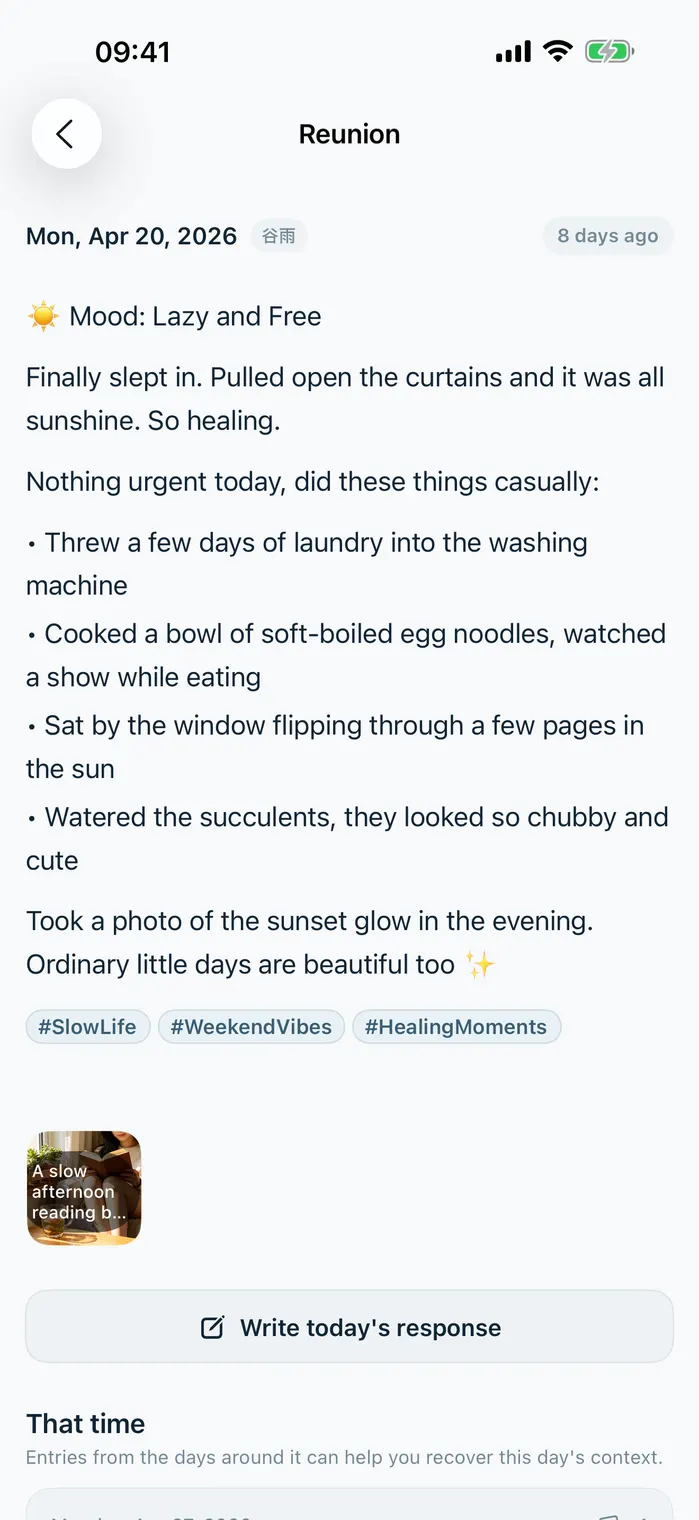Tap the cellular signal bars icon
699x1520 pixels.
coord(513,51)
